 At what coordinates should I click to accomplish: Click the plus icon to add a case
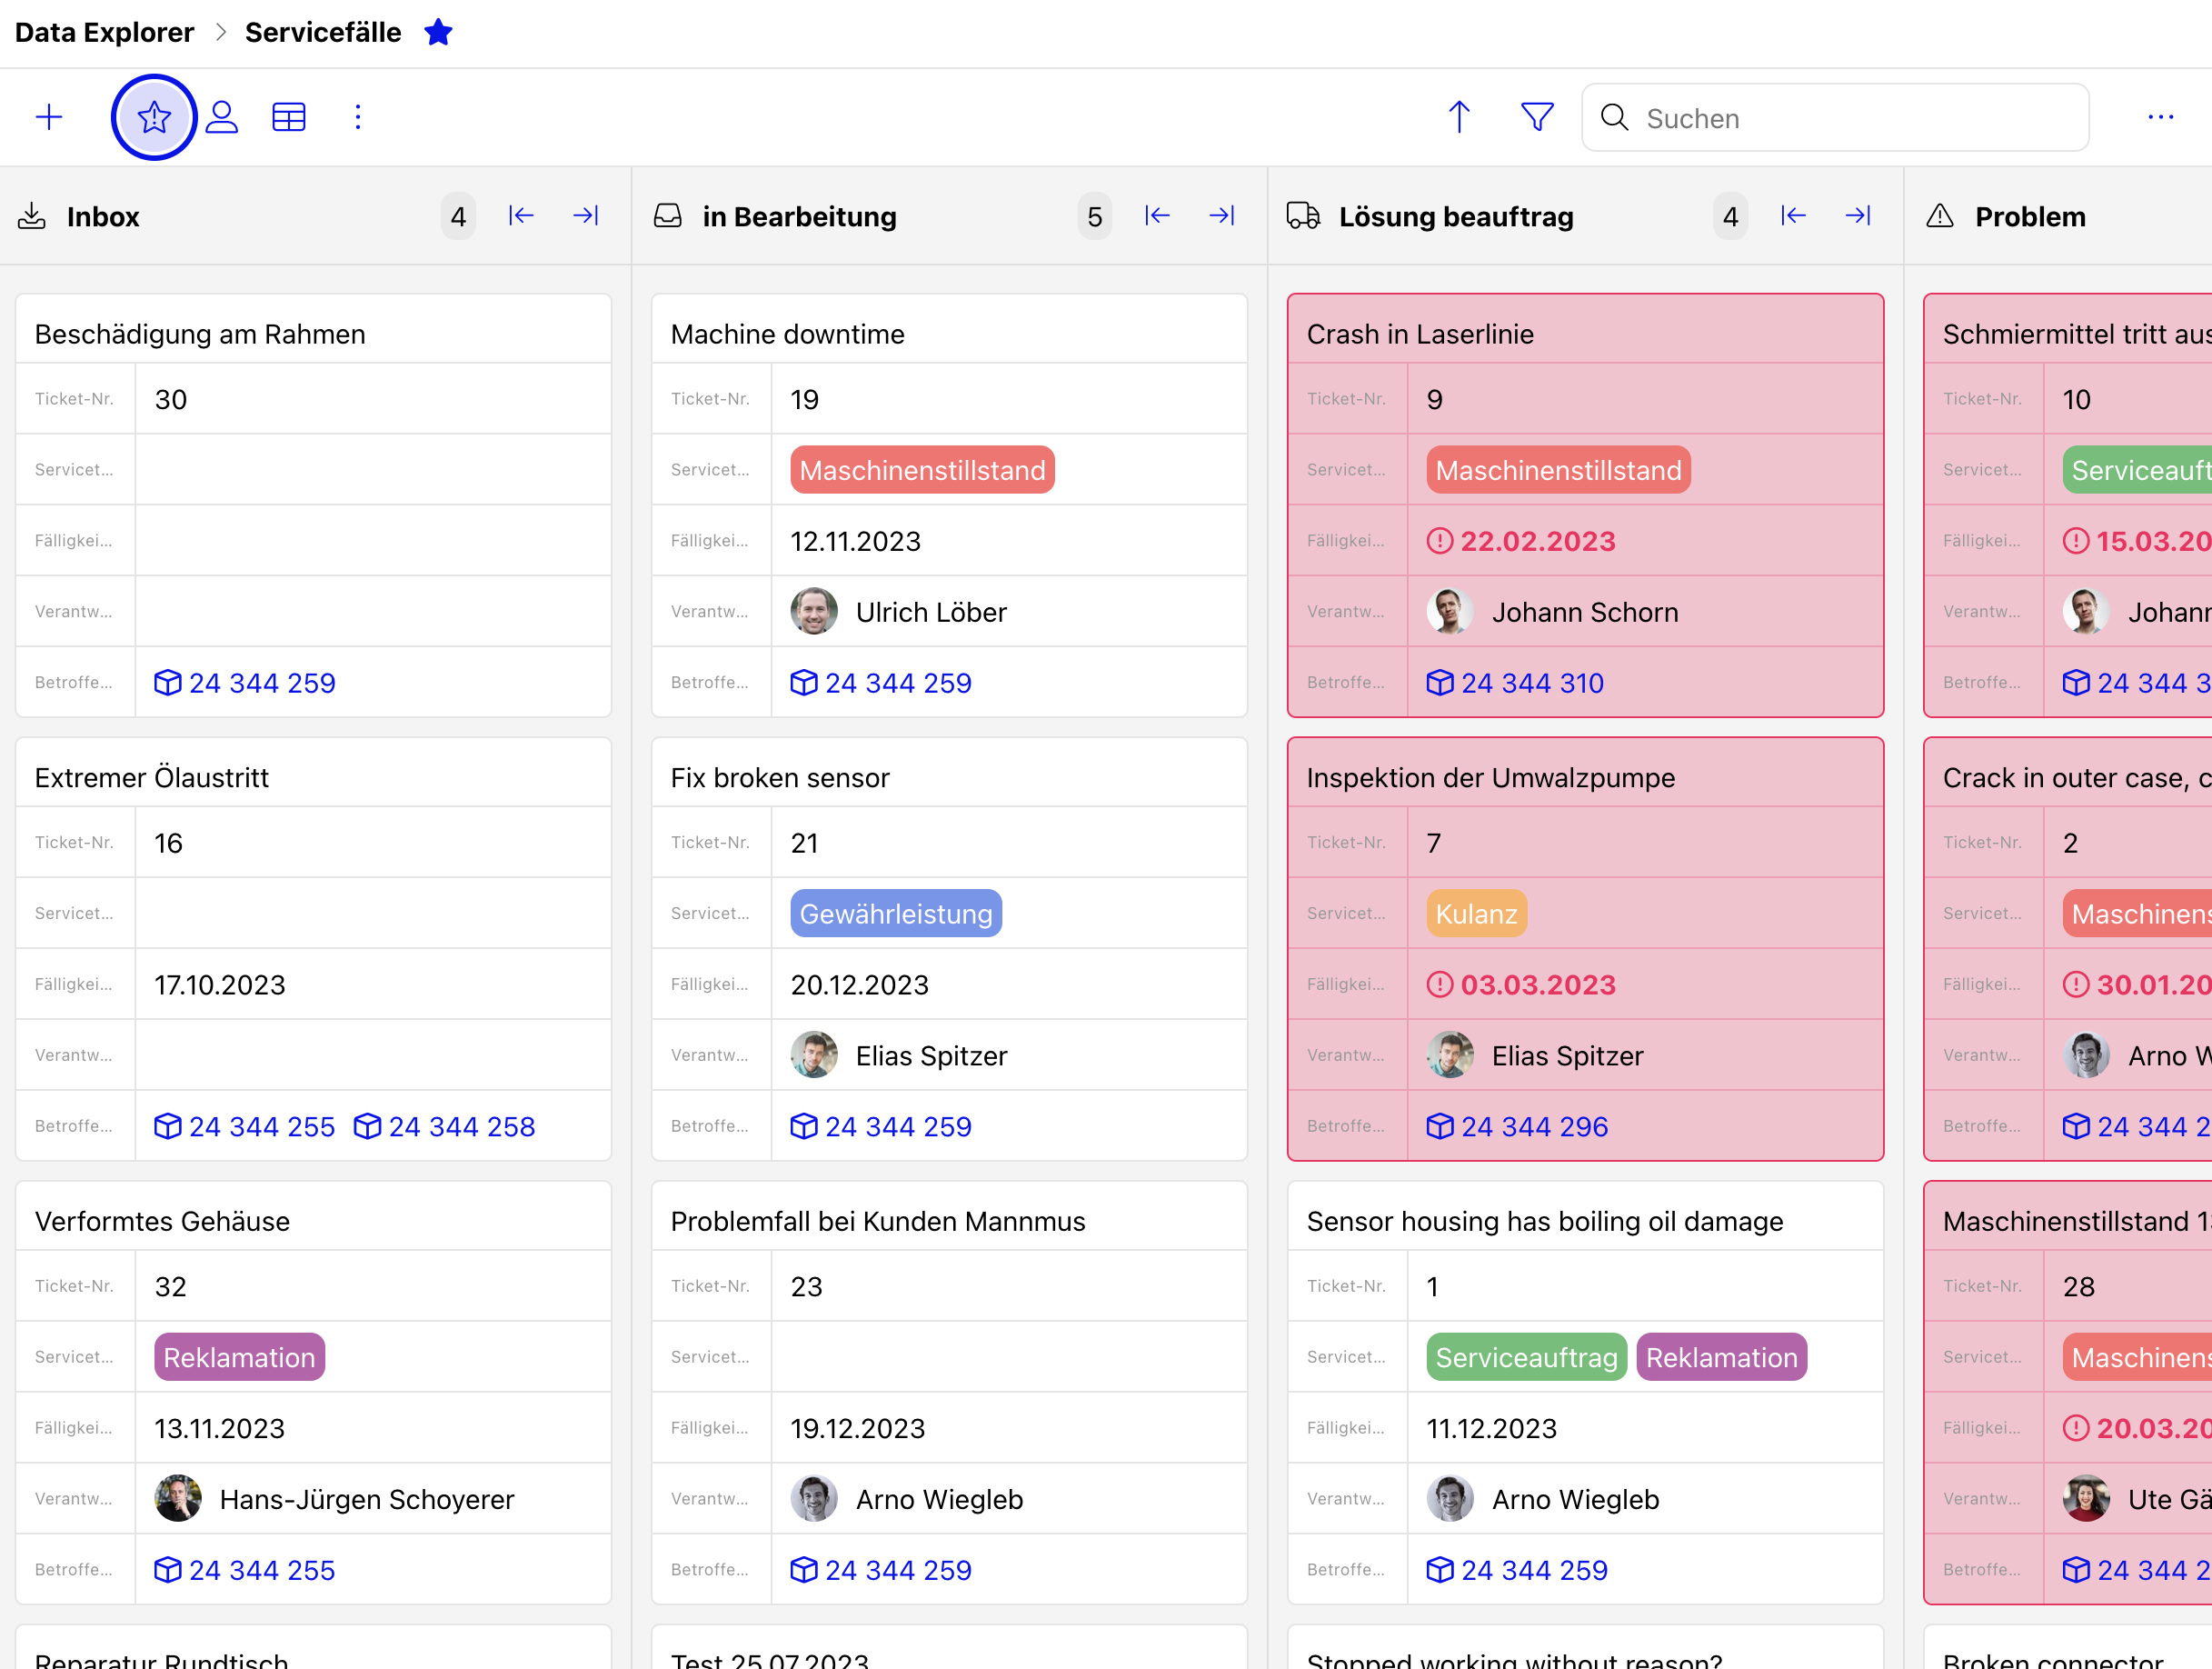(49, 117)
